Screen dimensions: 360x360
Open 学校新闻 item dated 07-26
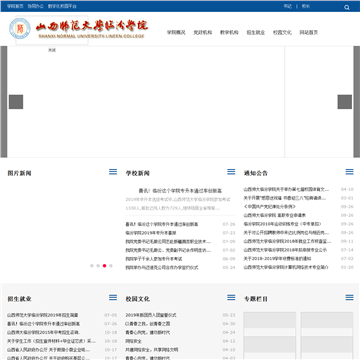pyautogui.click(x=162, y=224)
